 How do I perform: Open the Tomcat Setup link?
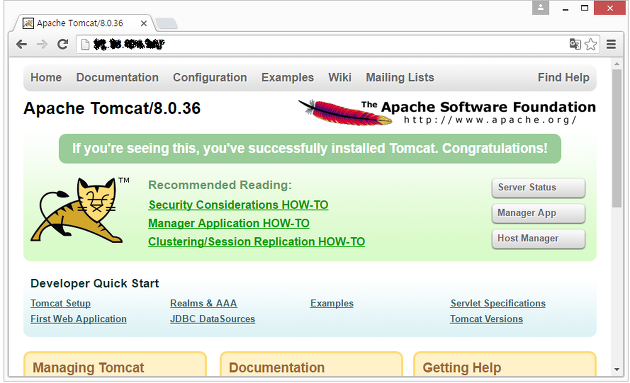(x=61, y=303)
